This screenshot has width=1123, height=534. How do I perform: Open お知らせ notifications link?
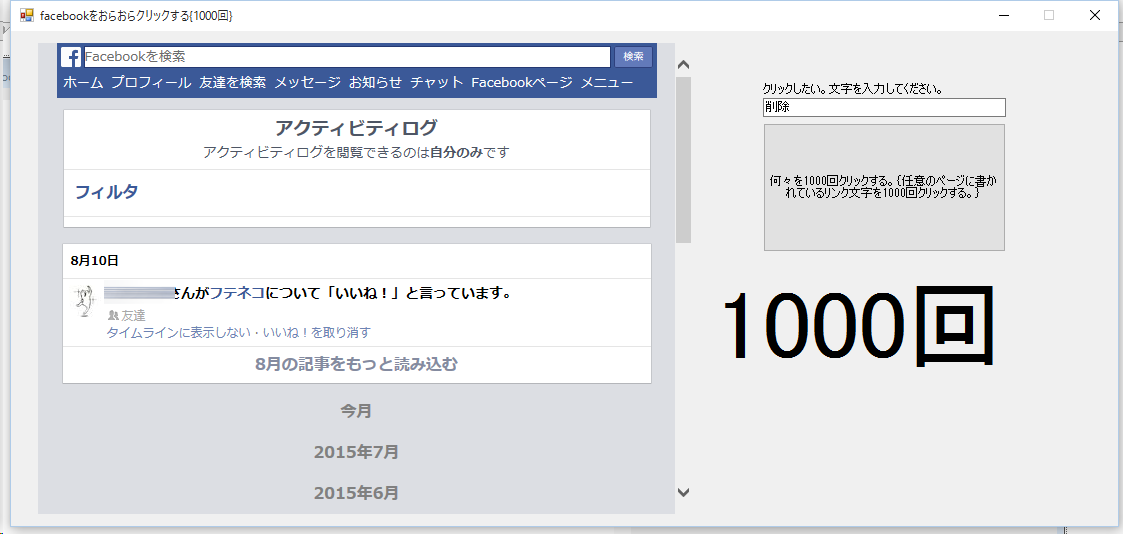375,82
